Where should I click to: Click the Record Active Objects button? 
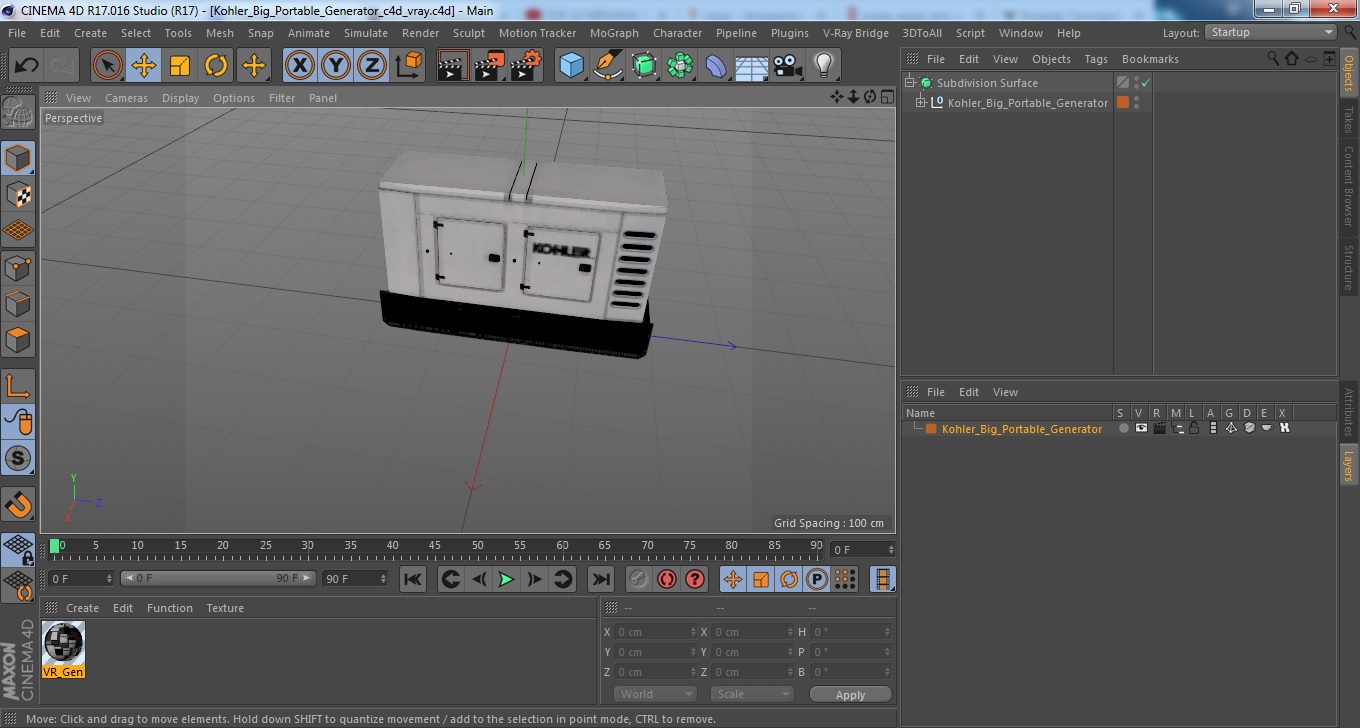point(638,579)
